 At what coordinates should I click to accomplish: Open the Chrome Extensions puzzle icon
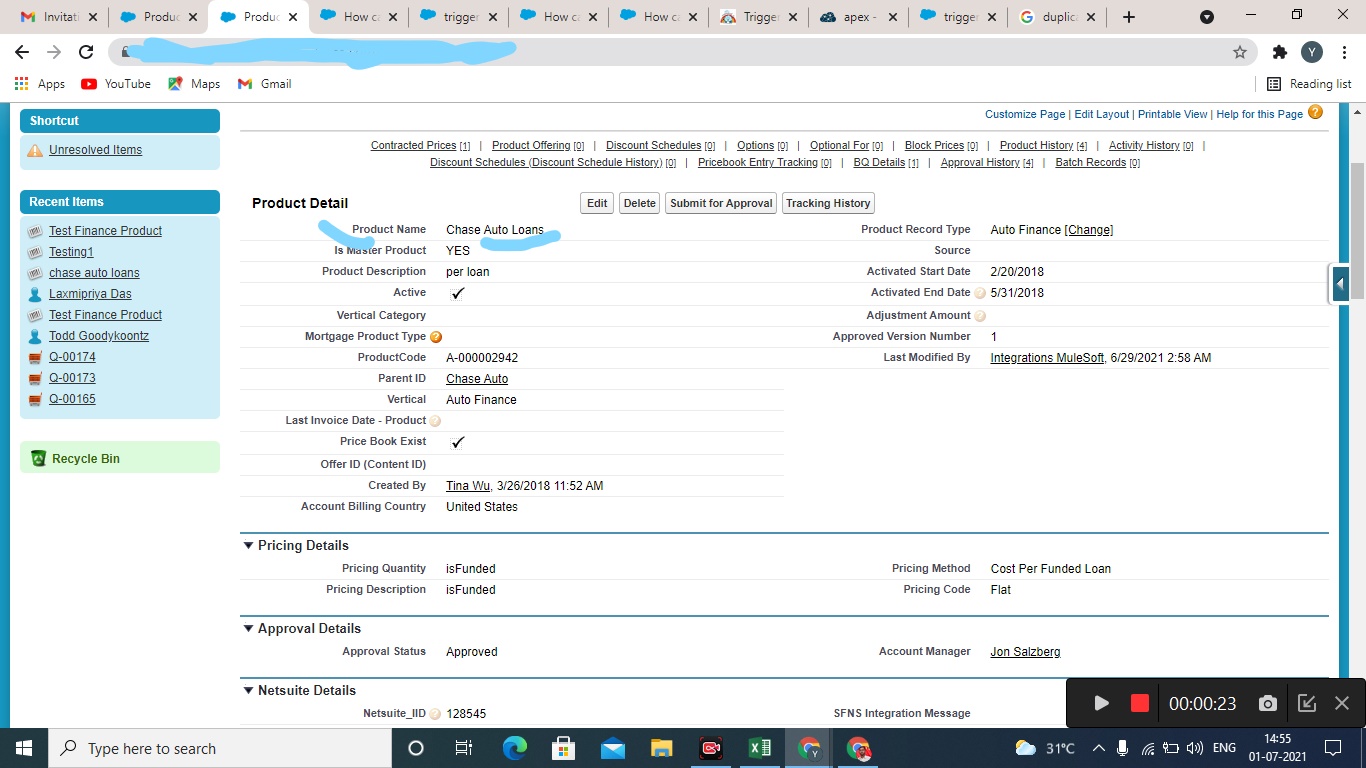(1280, 52)
